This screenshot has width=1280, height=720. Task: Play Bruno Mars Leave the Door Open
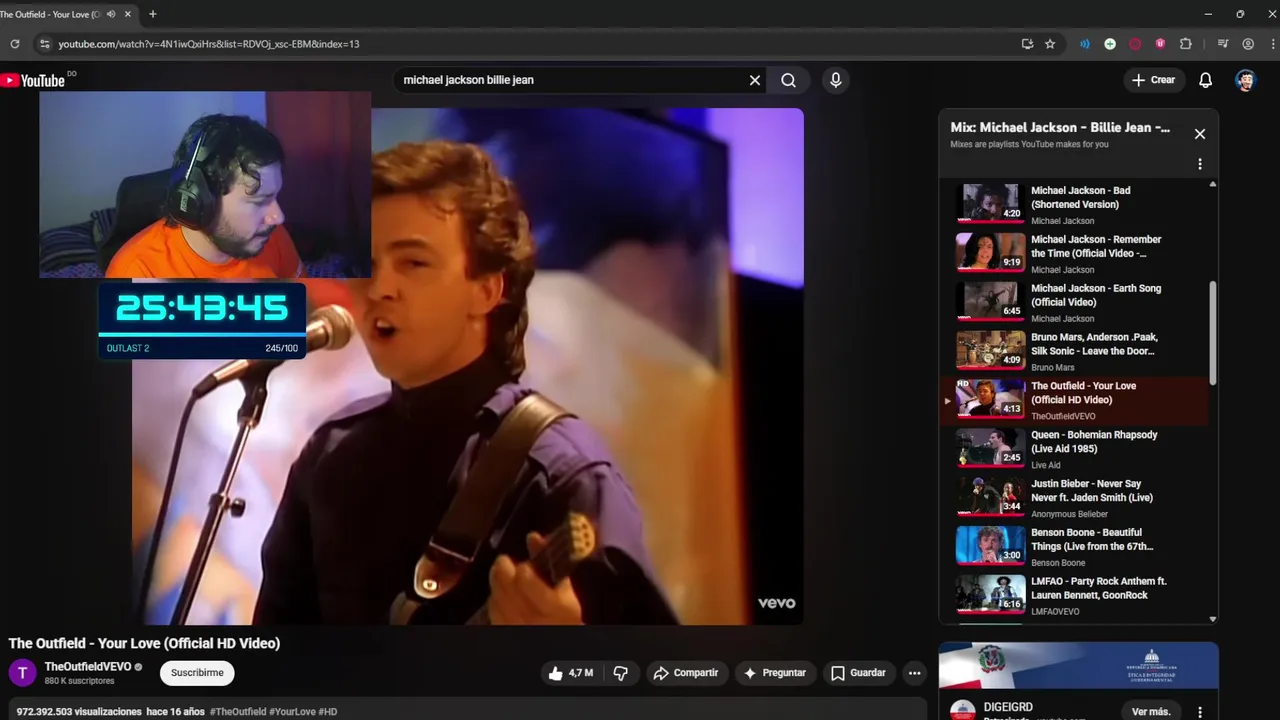tap(1079, 351)
